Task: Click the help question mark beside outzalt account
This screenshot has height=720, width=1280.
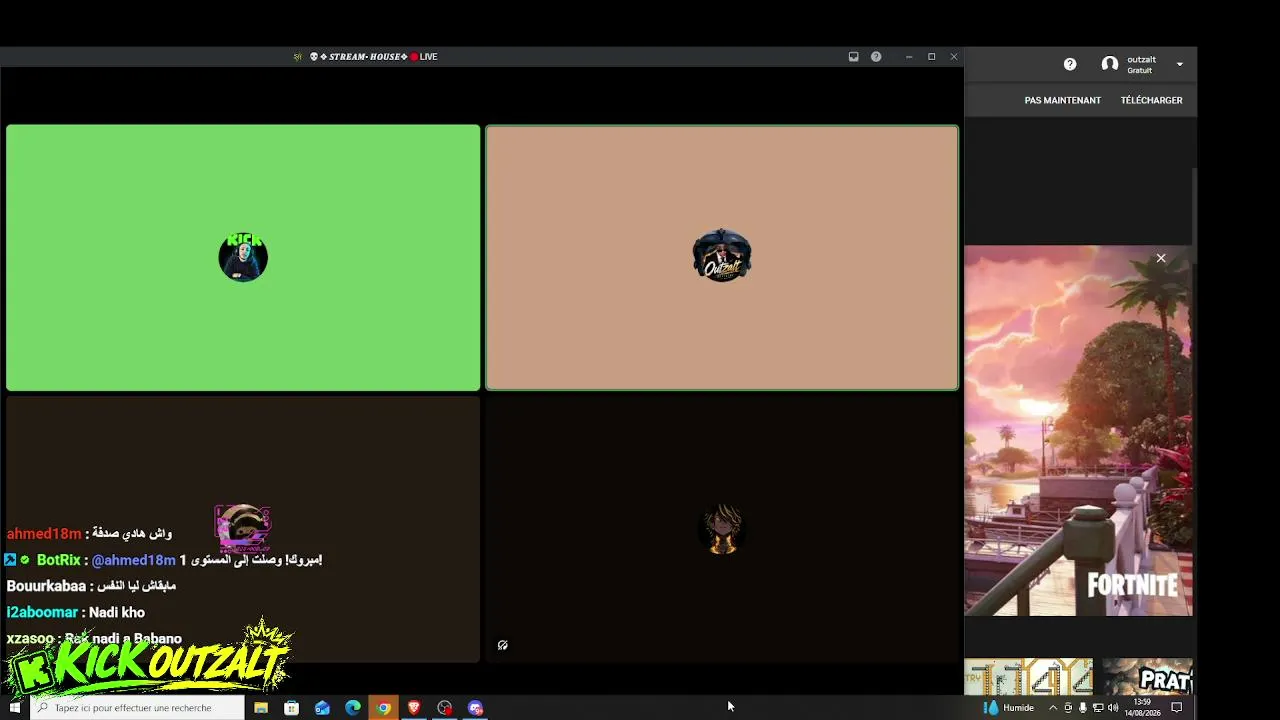Action: [x=1070, y=64]
